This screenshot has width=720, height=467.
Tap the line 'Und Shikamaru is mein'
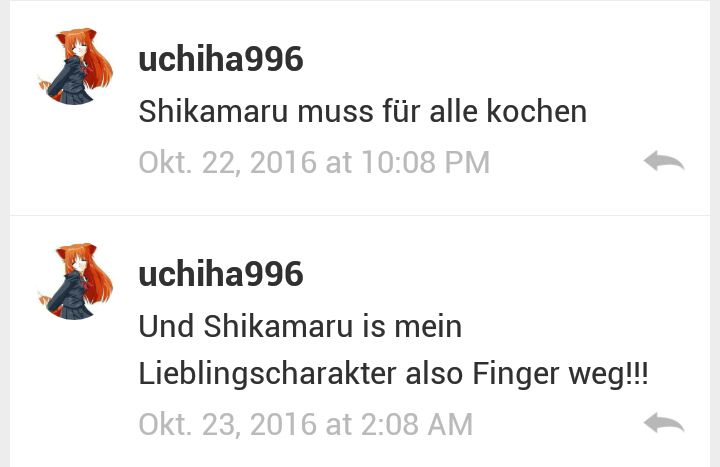300,326
